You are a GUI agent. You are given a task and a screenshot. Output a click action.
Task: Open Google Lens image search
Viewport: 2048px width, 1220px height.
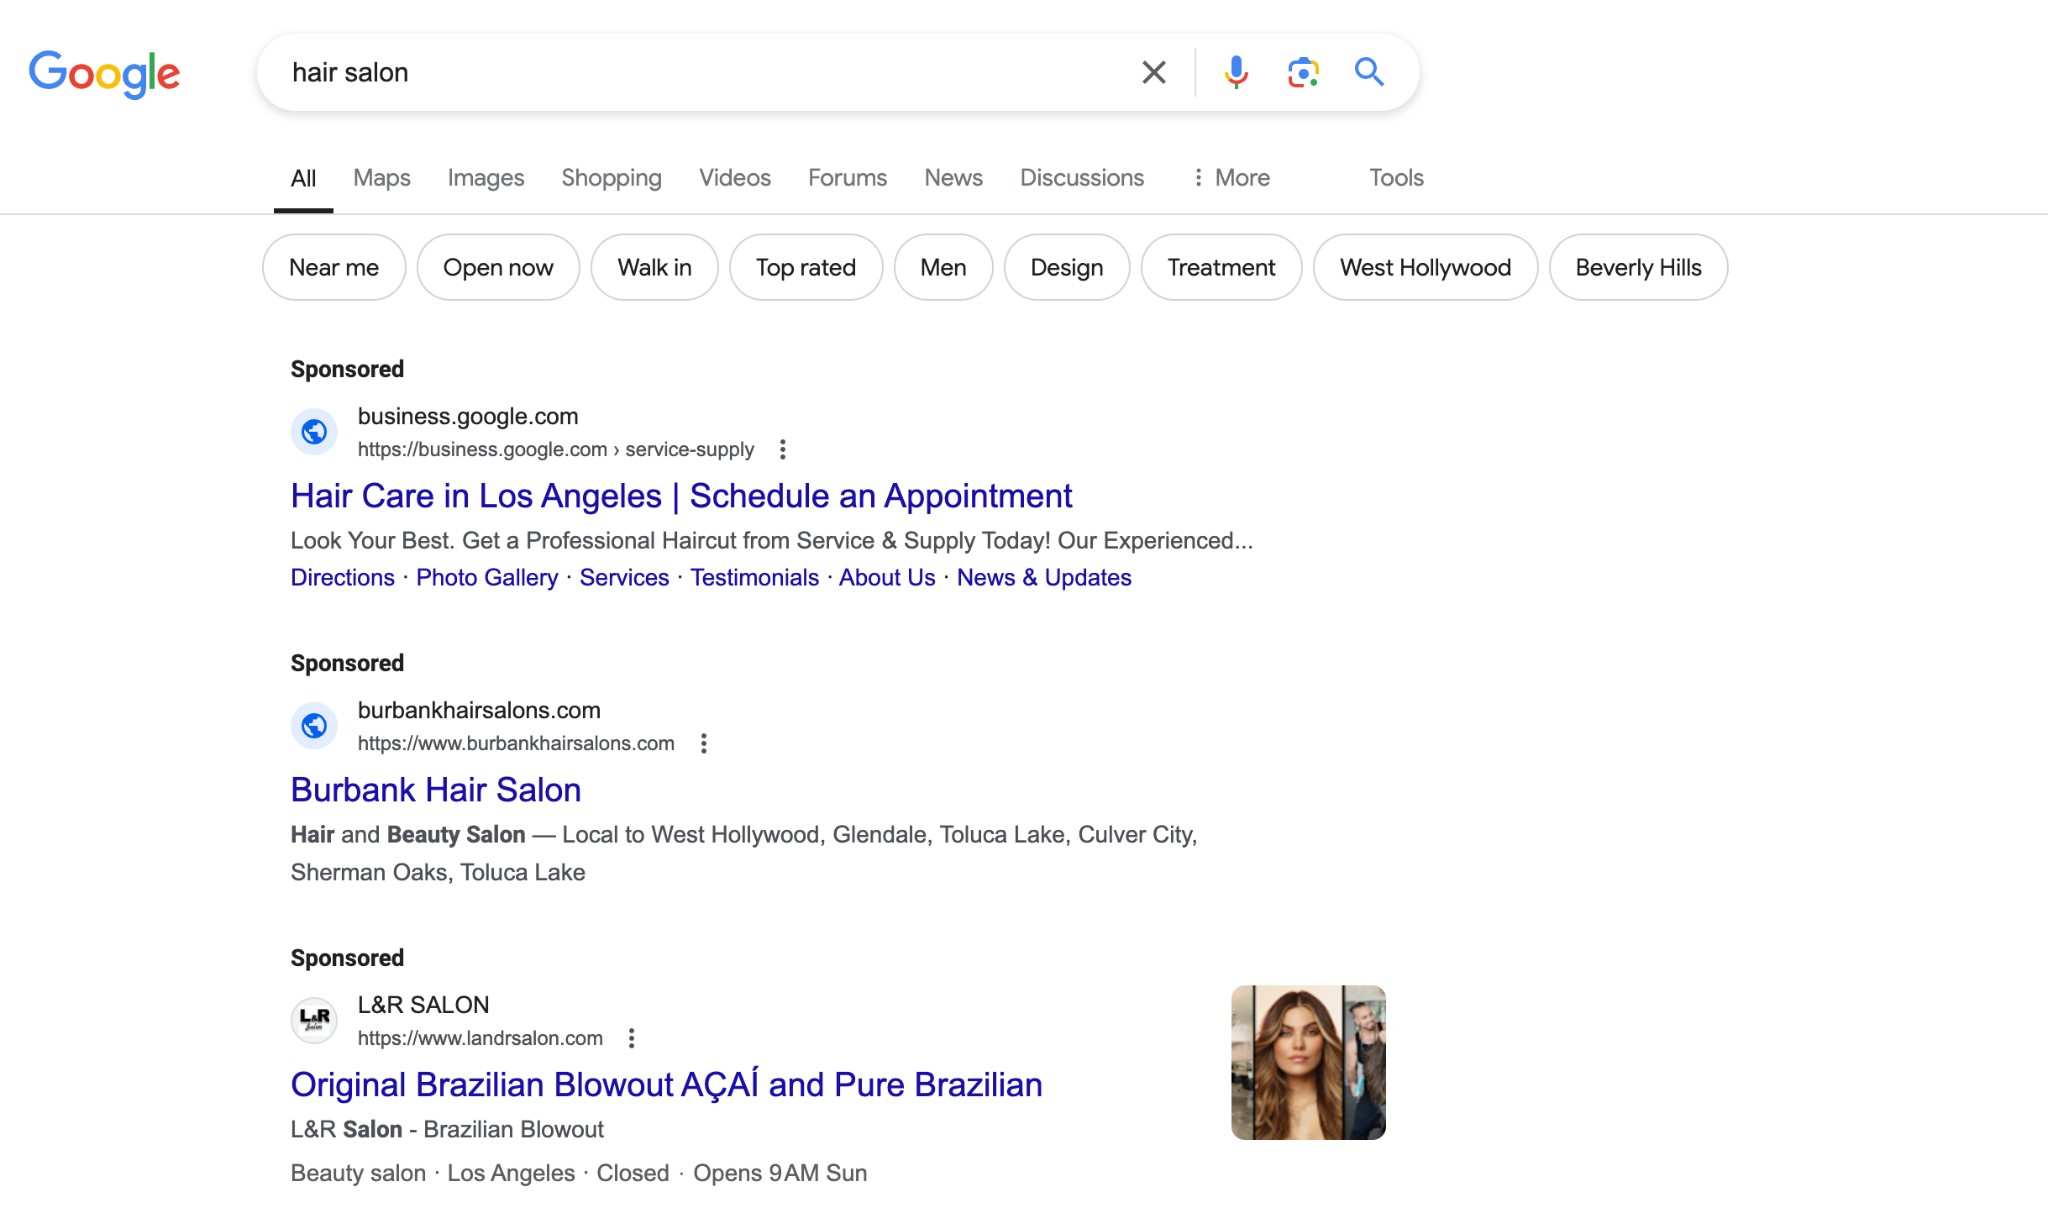(x=1302, y=72)
